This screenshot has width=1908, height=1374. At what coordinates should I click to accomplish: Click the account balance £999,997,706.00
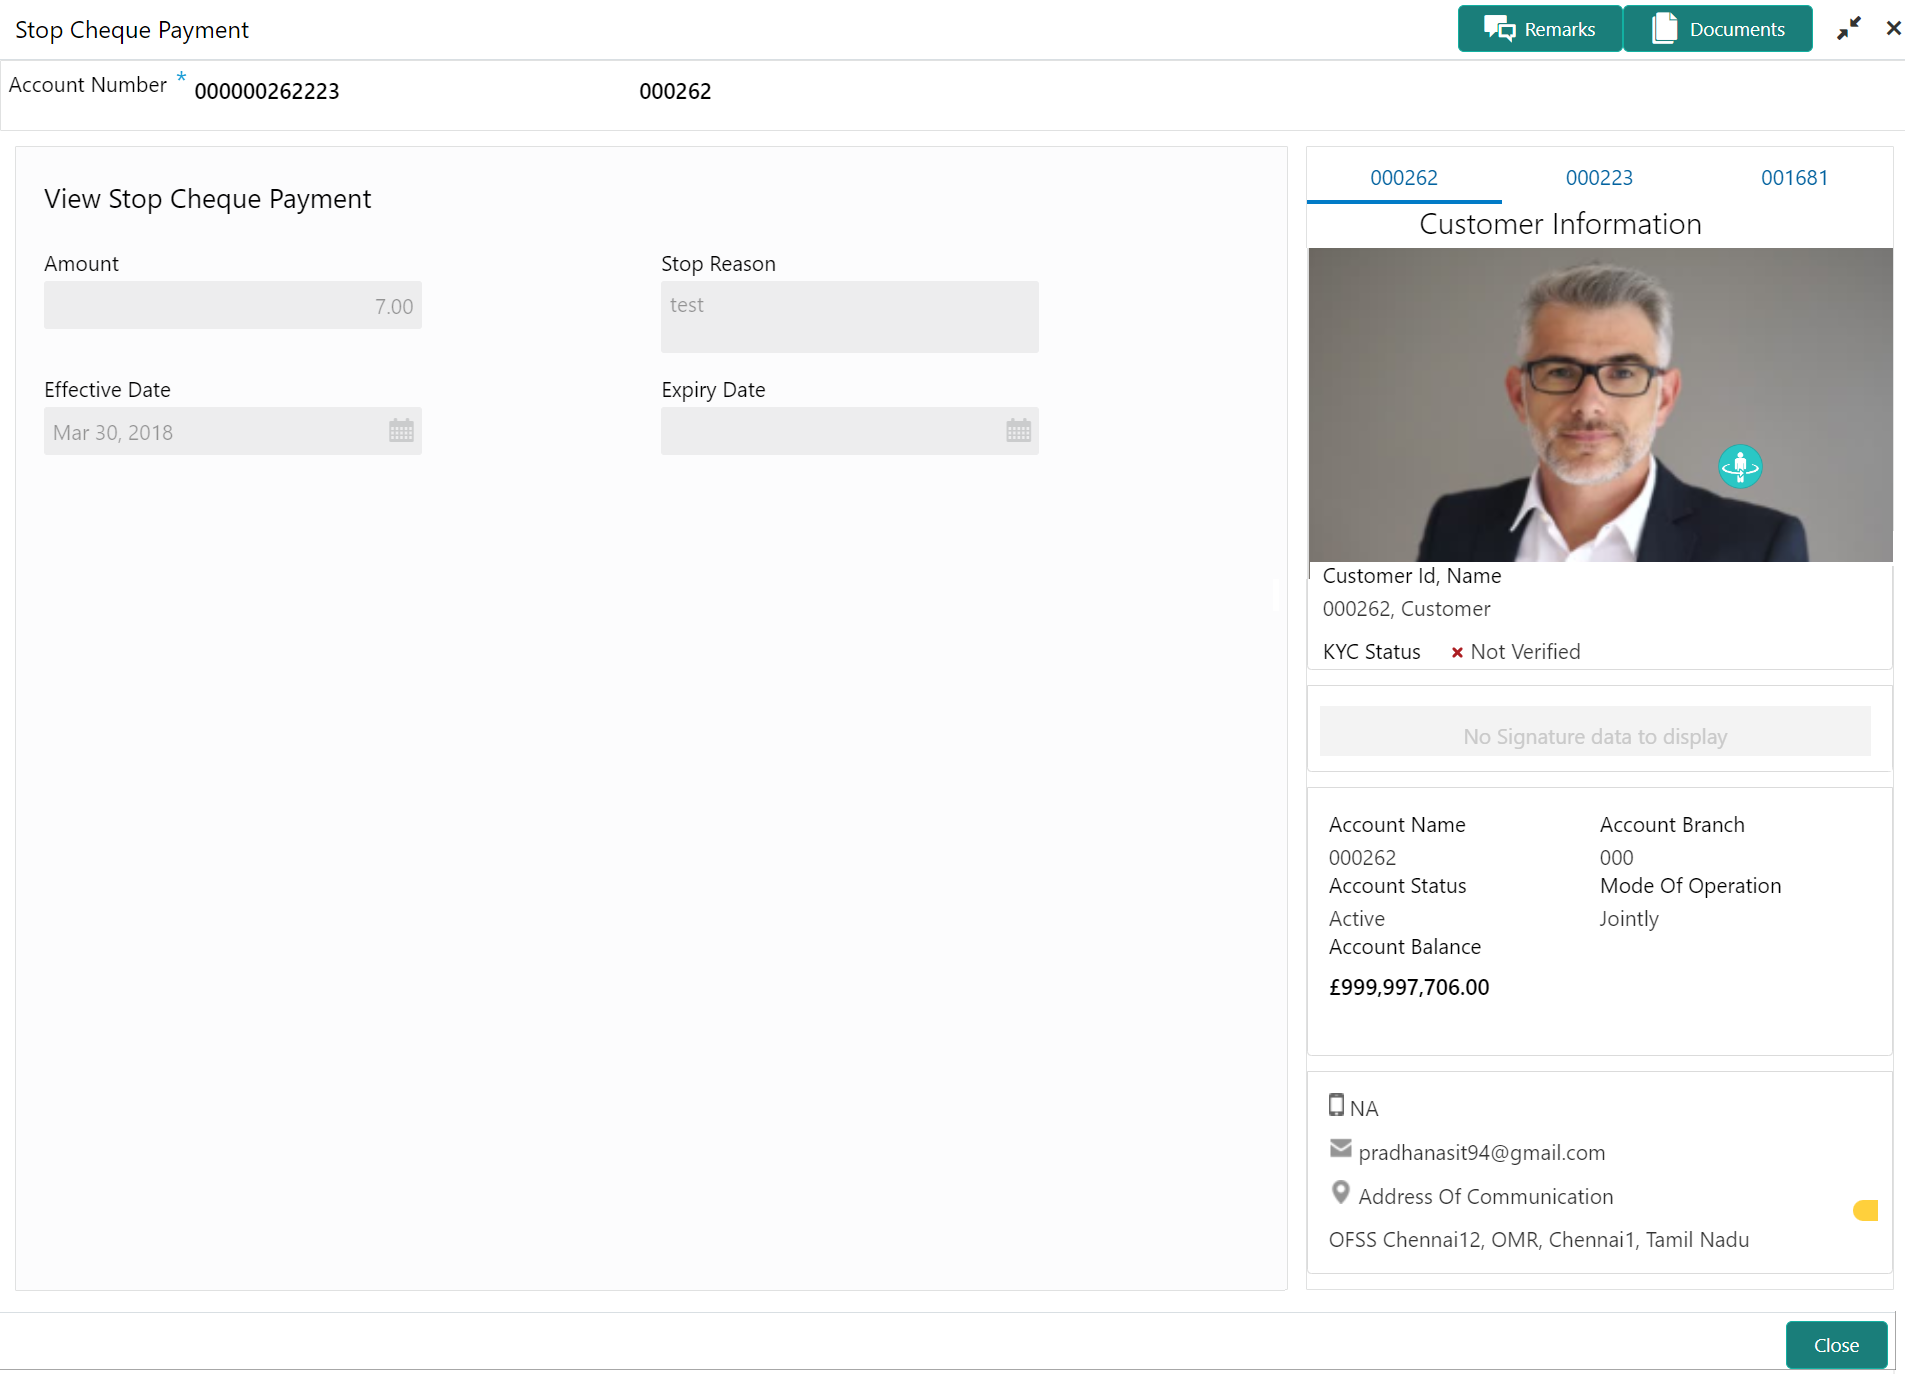pyautogui.click(x=1409, y=987)
